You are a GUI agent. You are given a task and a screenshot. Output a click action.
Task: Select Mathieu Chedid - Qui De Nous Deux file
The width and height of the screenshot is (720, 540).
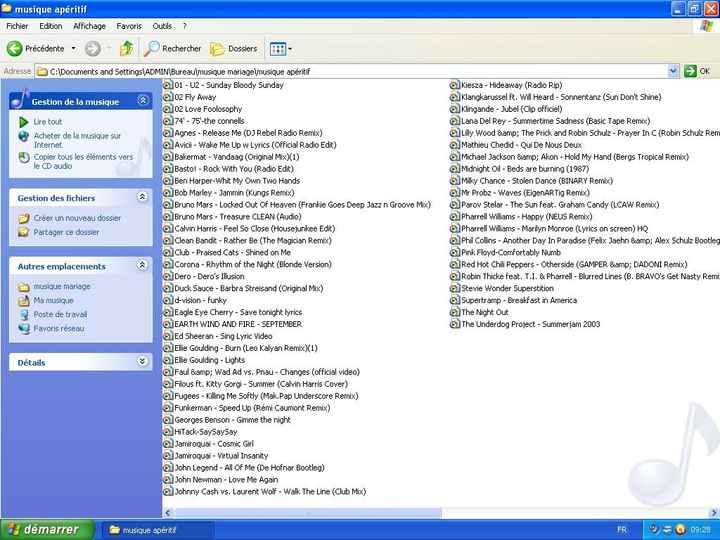[521, 145]
